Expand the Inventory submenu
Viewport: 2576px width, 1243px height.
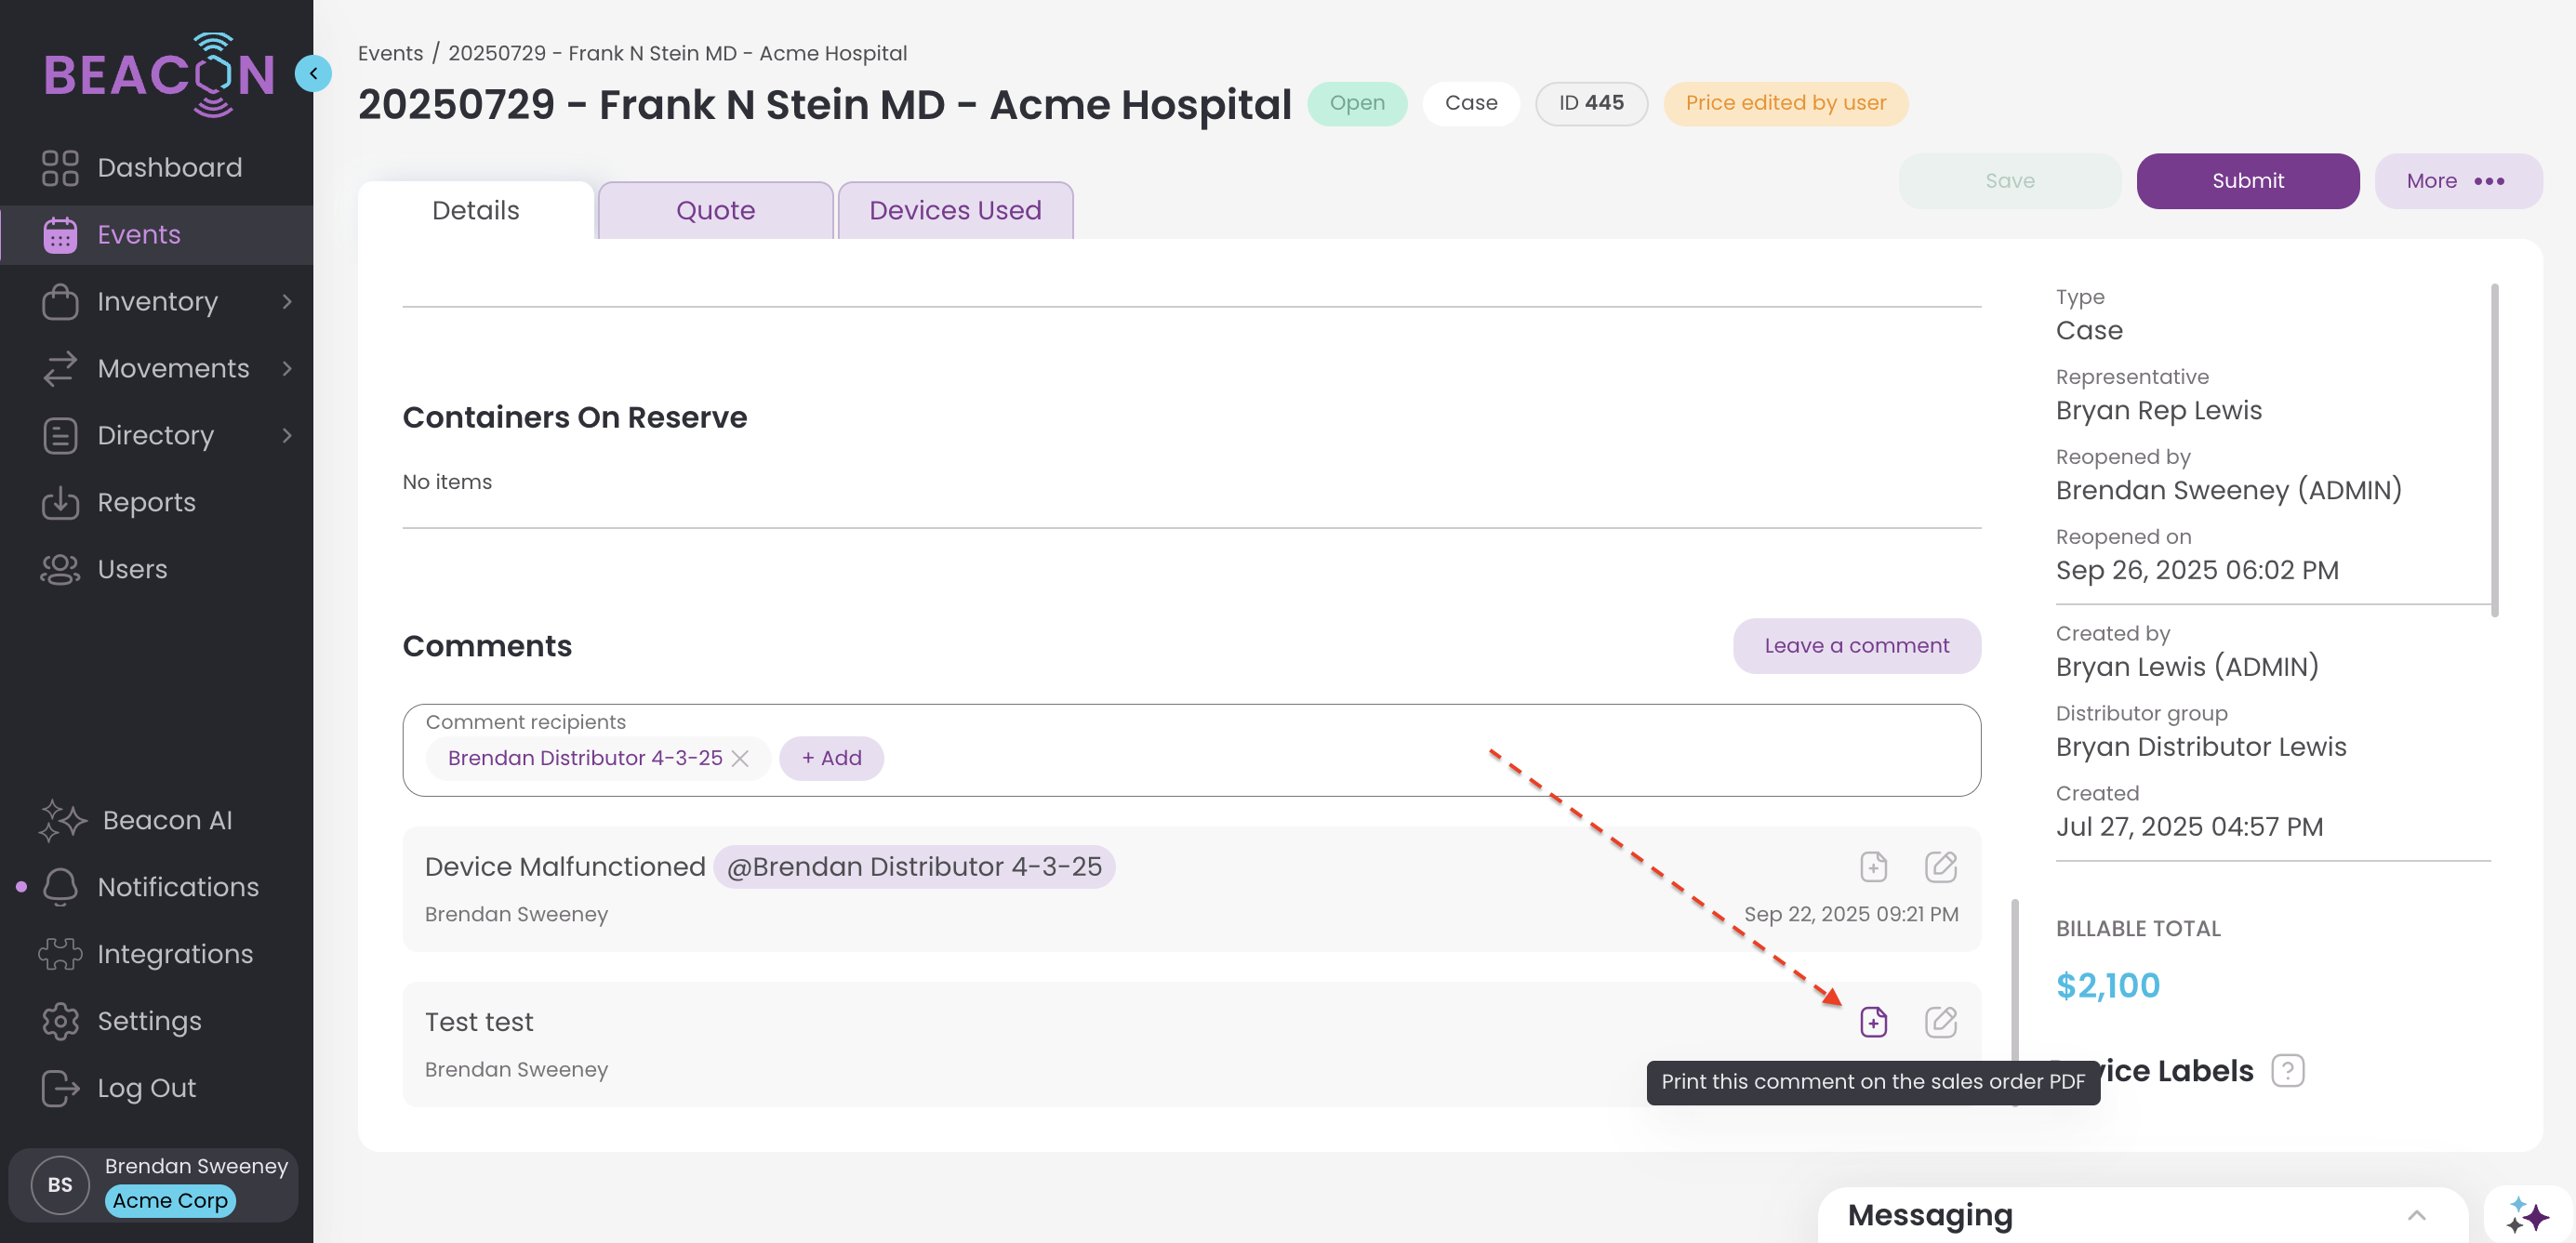pos(287,301)
